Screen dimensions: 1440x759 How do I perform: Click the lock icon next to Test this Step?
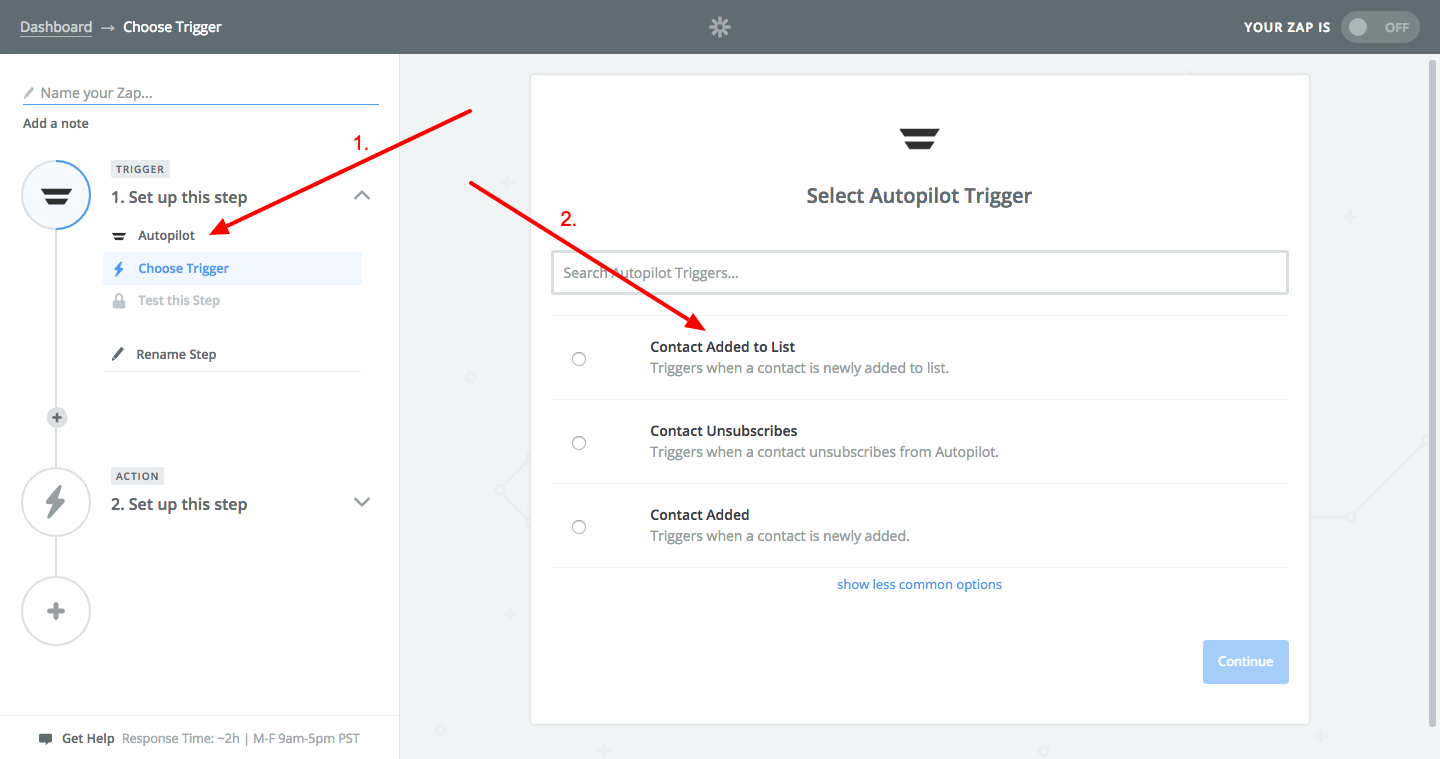click(119, 300)
